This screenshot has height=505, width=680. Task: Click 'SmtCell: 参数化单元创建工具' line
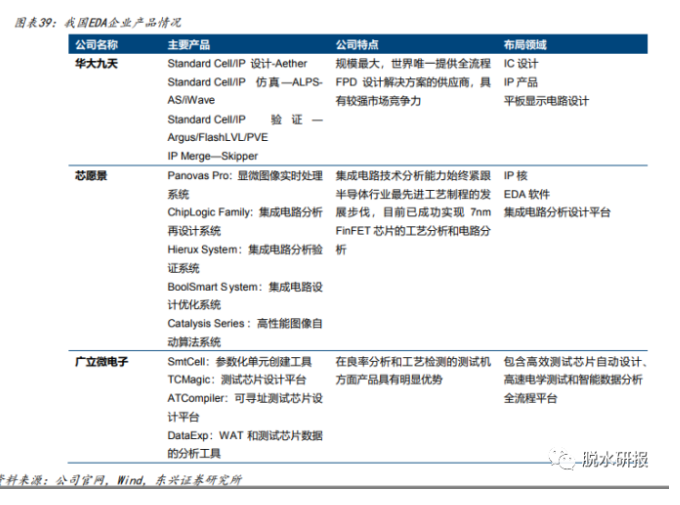click(239, 361)
